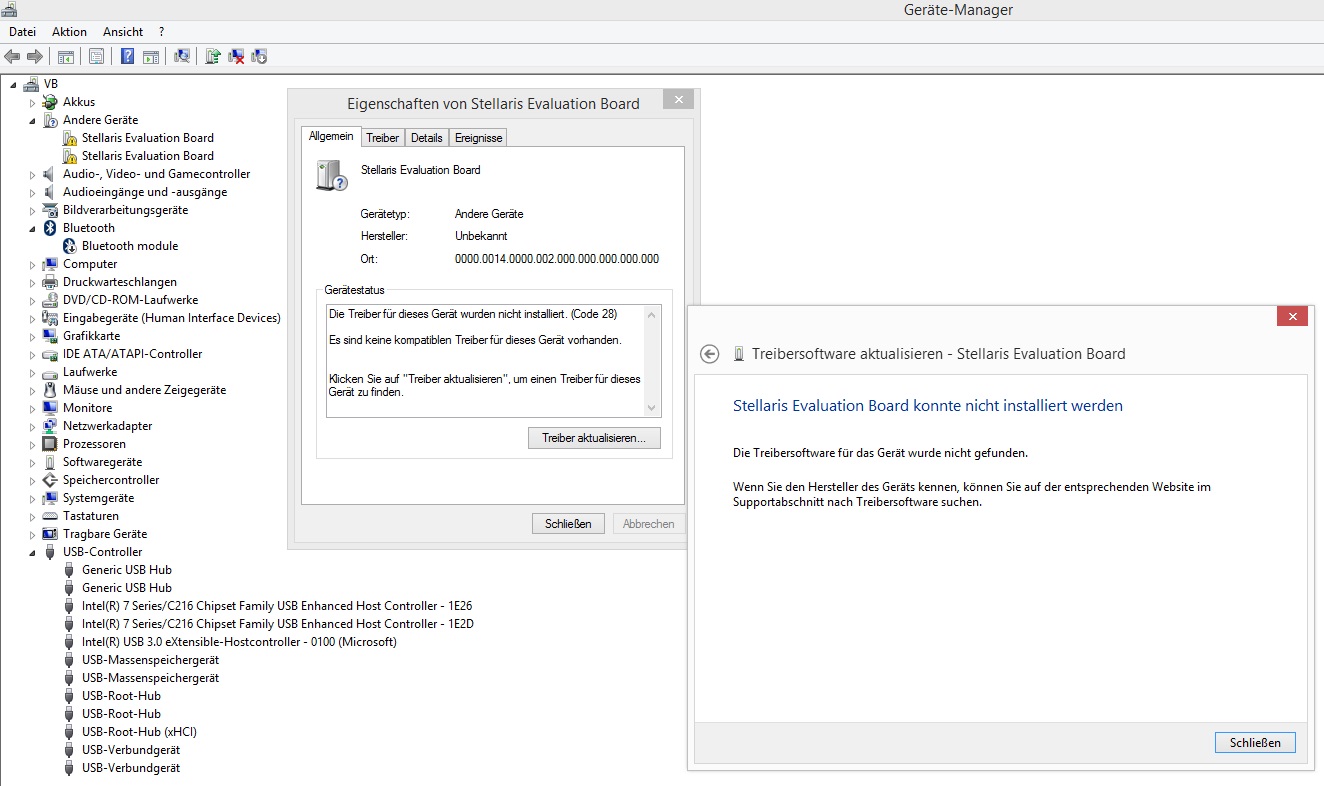Expand Audio-, Video- und Gamecontroller
This screenshot has width=1324, height=786.
tap(32, 174)
